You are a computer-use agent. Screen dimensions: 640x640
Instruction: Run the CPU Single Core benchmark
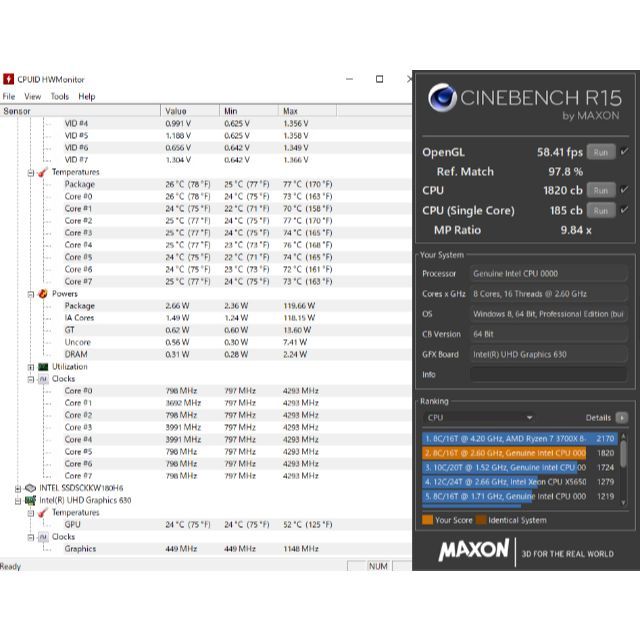(x=601, y=211)
